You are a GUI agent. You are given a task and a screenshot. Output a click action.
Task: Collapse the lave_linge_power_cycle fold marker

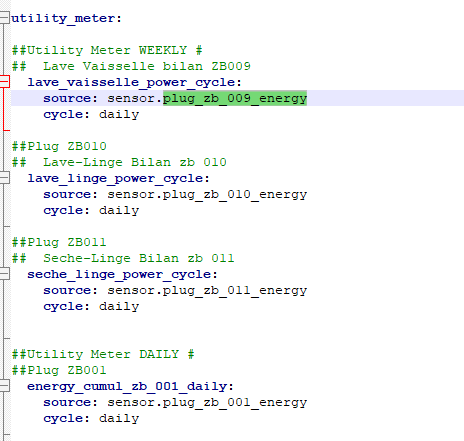pos(4,178)
